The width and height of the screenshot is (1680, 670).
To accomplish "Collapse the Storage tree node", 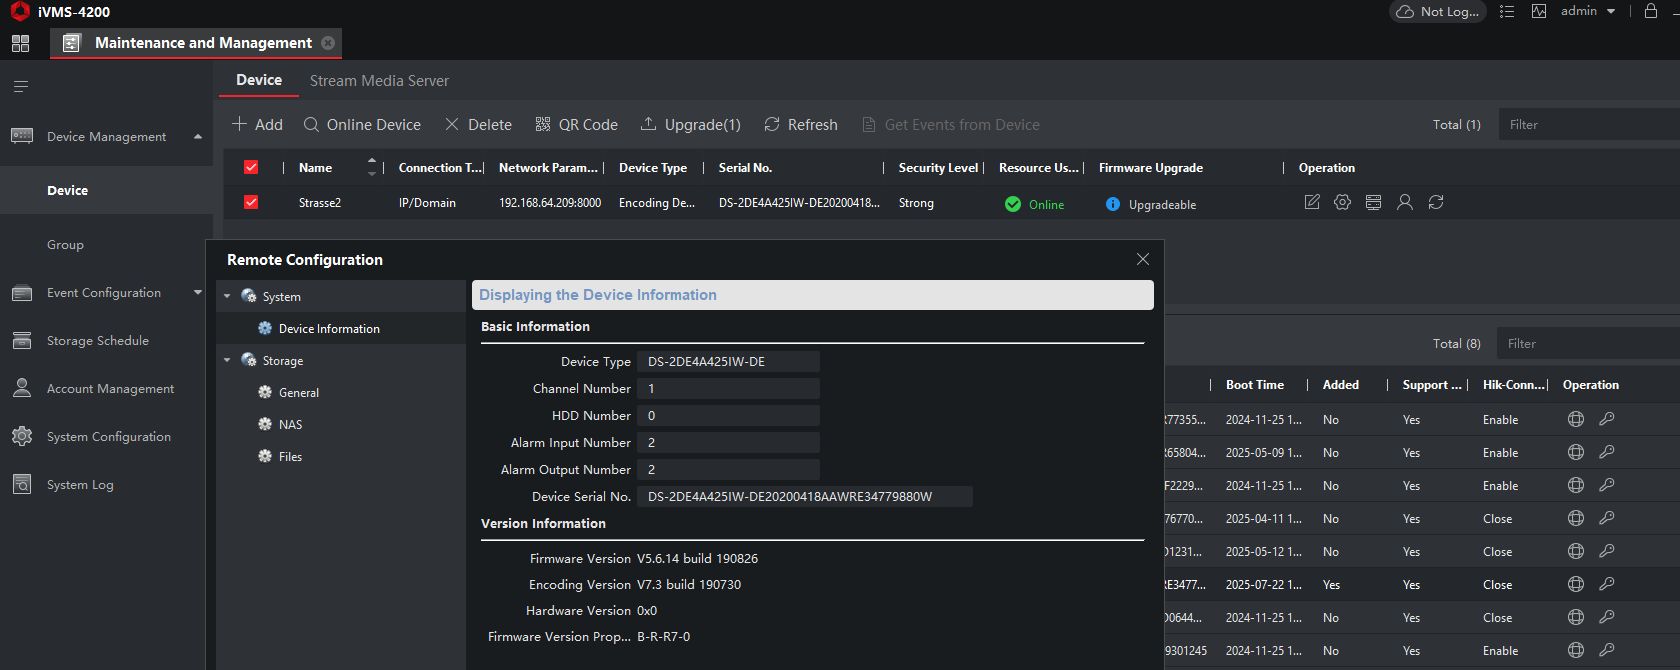I will [x=227, y=361].
